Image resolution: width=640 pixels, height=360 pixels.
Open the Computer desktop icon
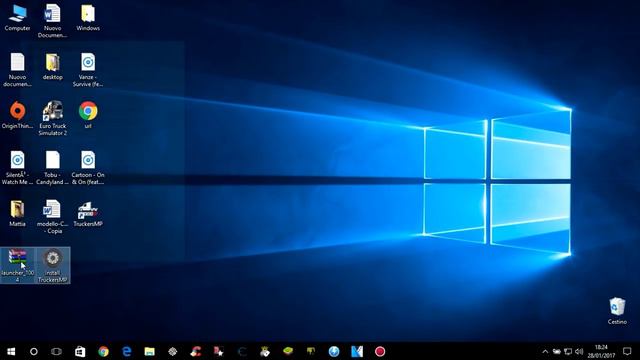click(18, 18)
